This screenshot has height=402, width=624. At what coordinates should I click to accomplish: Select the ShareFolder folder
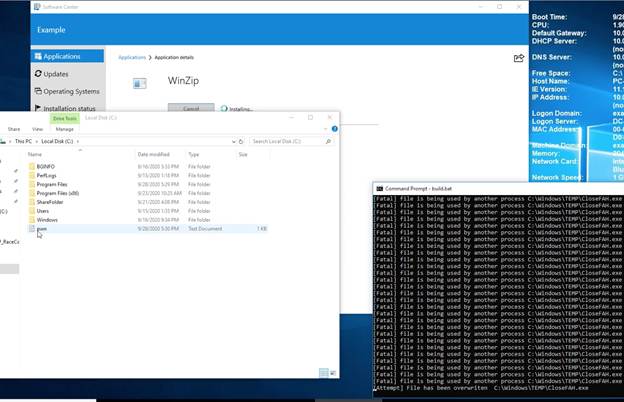tap(50, 202)
